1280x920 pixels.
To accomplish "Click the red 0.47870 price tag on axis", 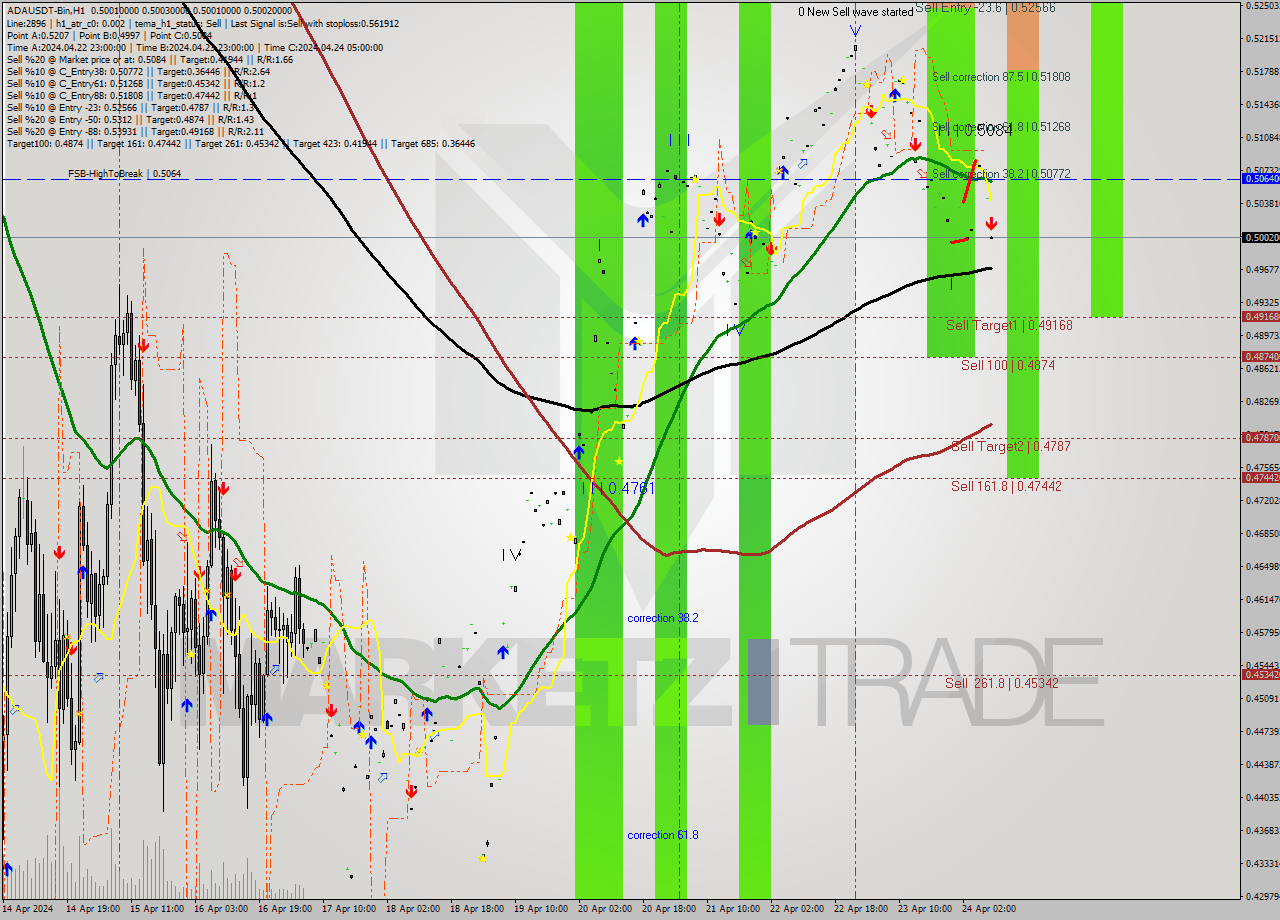I will click(x=1259, y=437).
